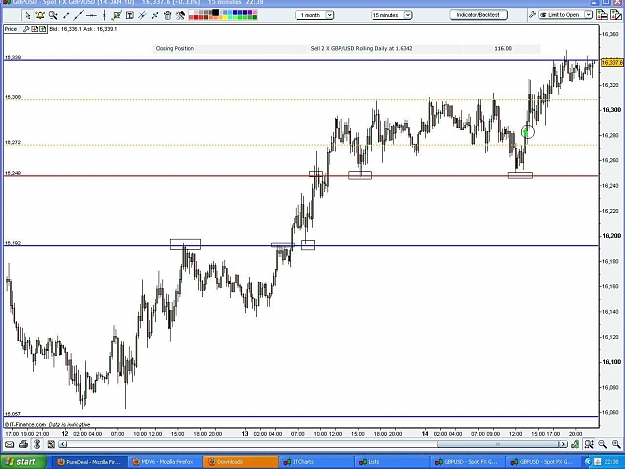Image resolution: width=625 pixels, height=469 pixels.
Task: Click the Indicator/Backtest button
Action: 478,15
